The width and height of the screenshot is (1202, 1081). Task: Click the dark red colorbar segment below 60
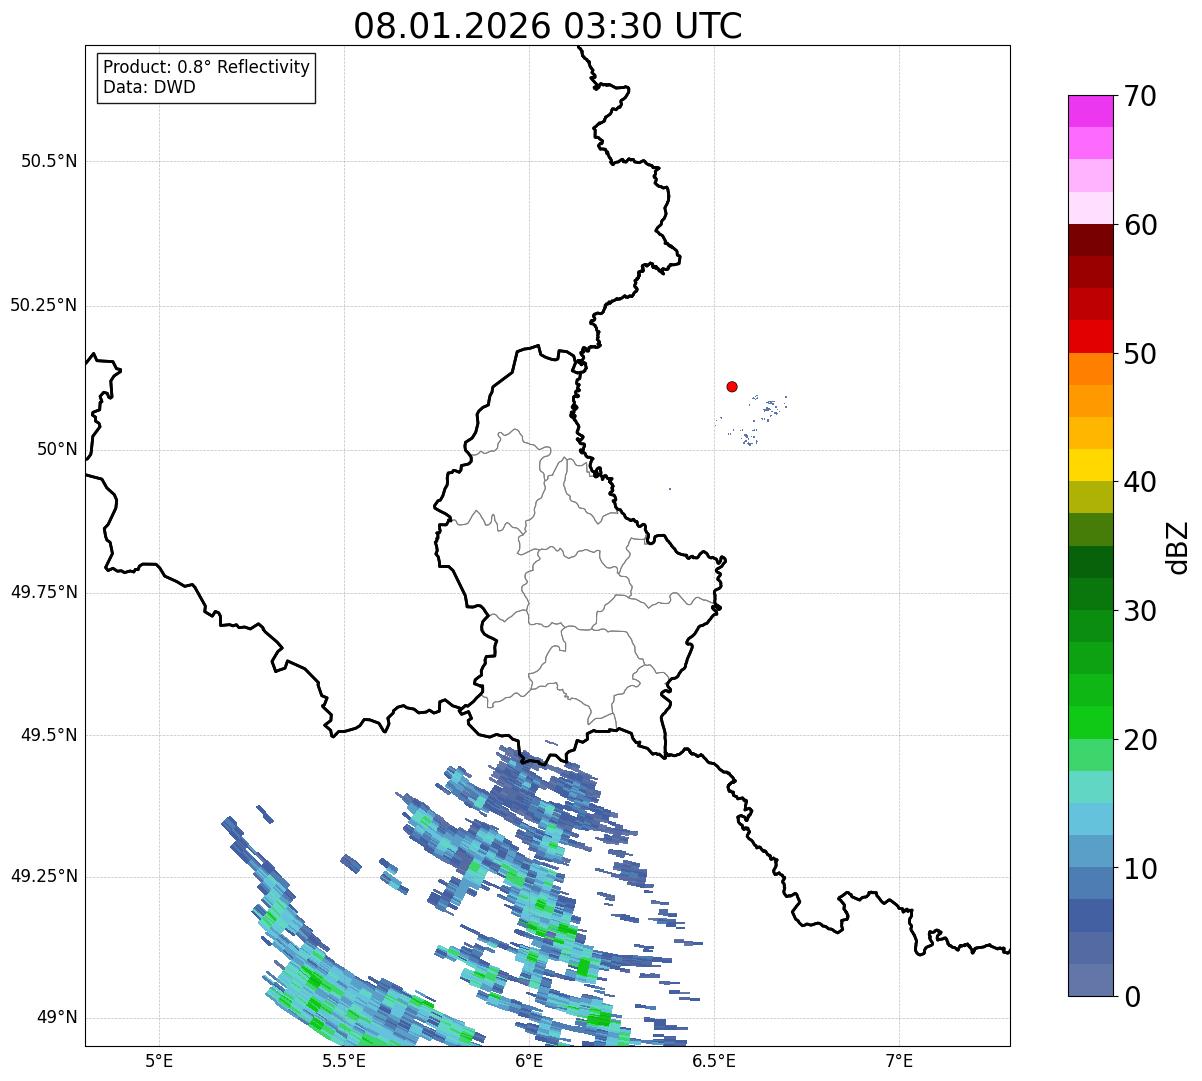(1091, 240)
